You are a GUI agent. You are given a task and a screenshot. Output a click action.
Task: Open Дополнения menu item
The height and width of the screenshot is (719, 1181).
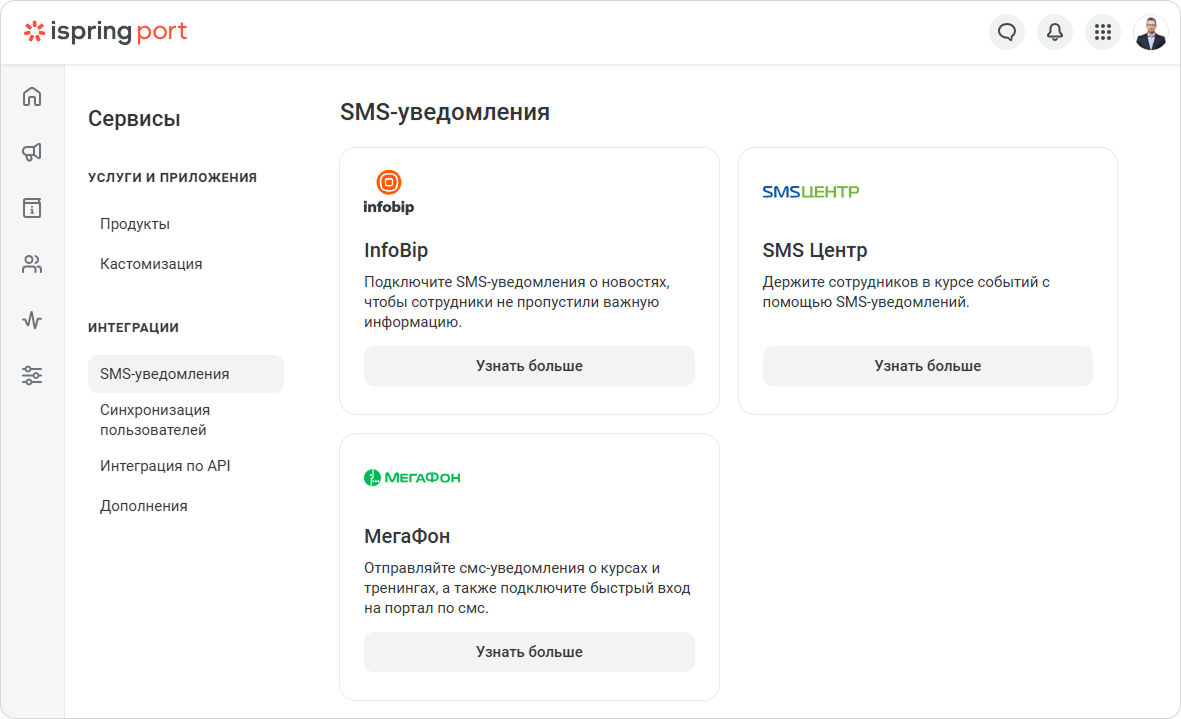143,506
